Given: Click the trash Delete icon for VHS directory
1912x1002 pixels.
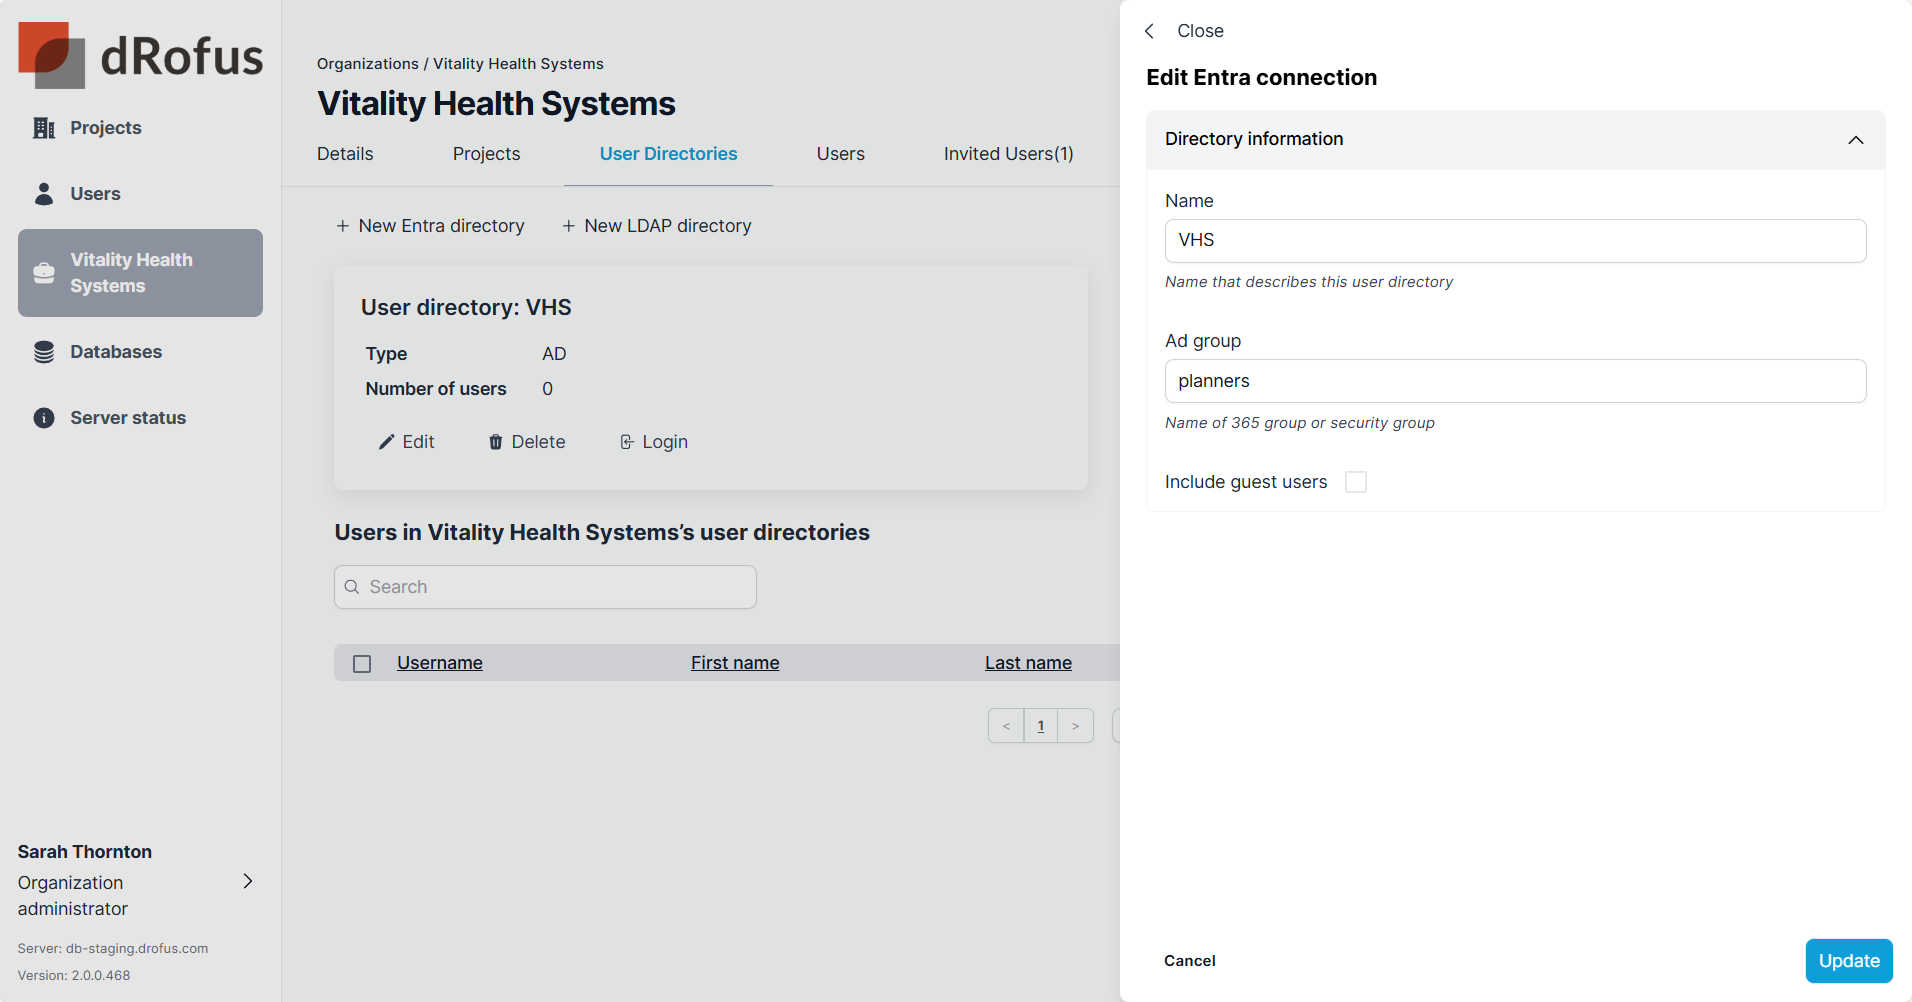Looking at the screenshot, I should [x=495, y=442].
